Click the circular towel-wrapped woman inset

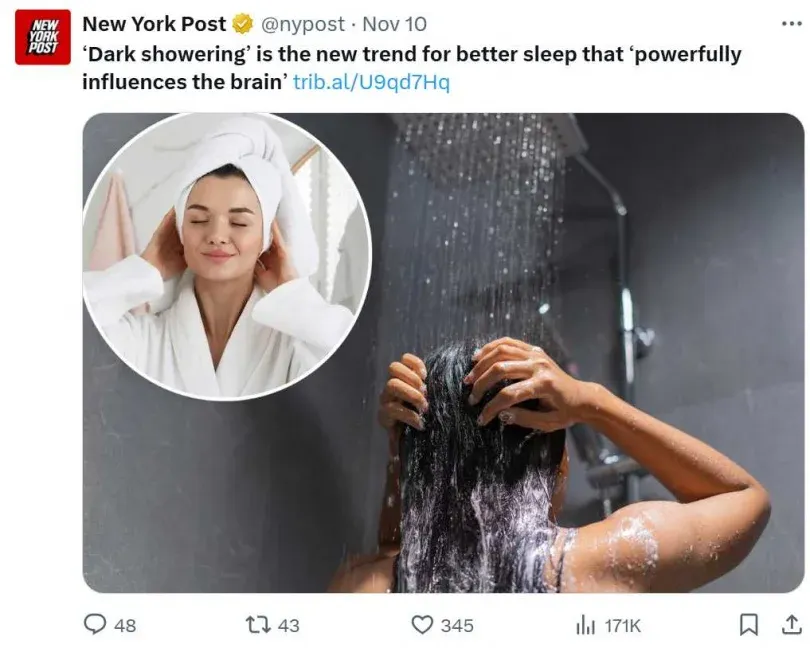226,256
